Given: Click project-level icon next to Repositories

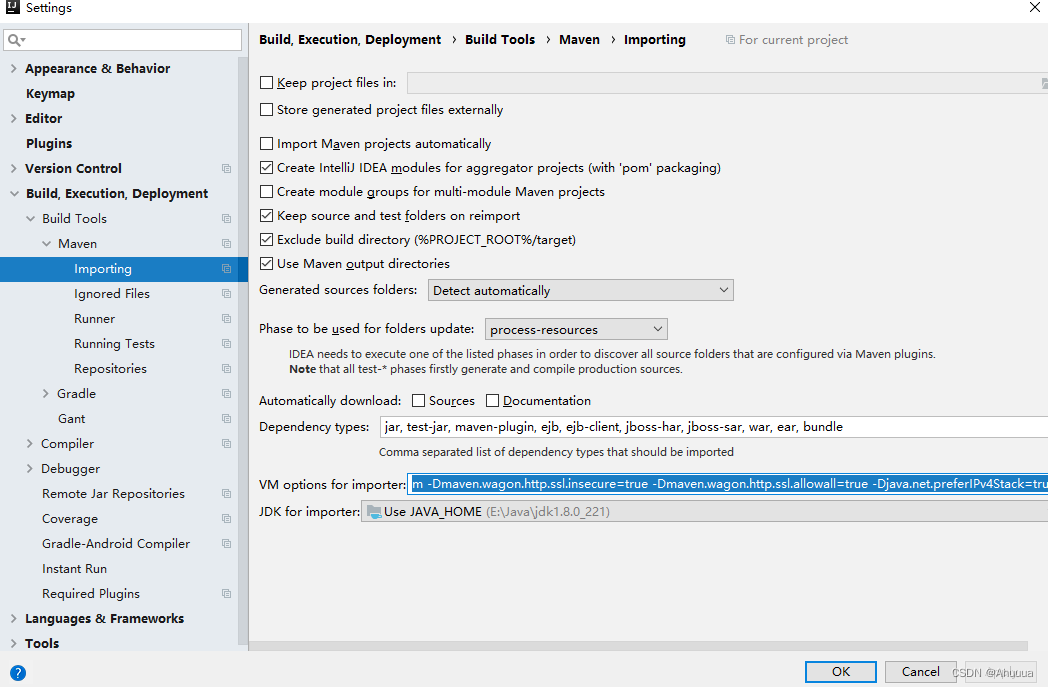Looking at the screenshot, I should [227, 368].
